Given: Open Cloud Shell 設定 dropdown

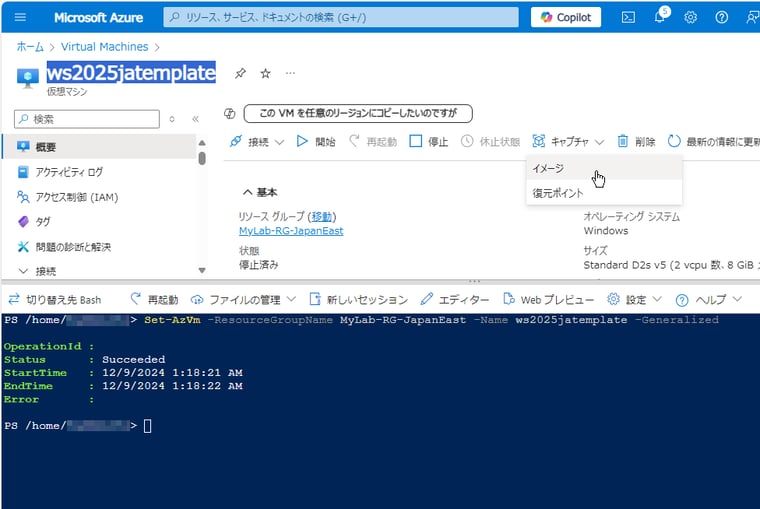Looking at the screenshot, I should click(x=634, y=300).
